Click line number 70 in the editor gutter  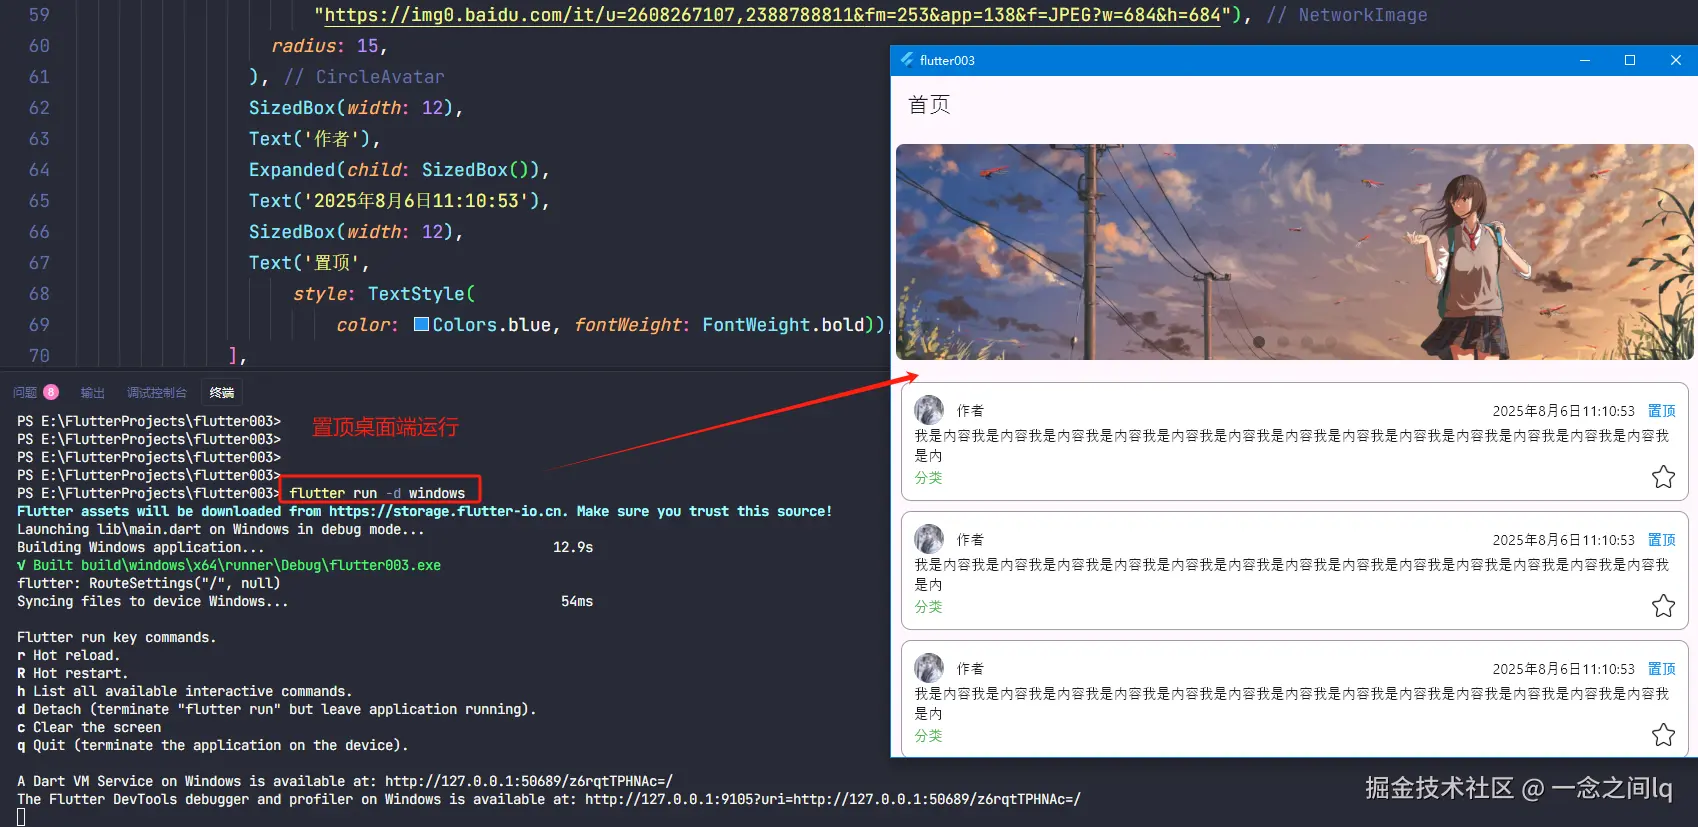click(39, 356)
